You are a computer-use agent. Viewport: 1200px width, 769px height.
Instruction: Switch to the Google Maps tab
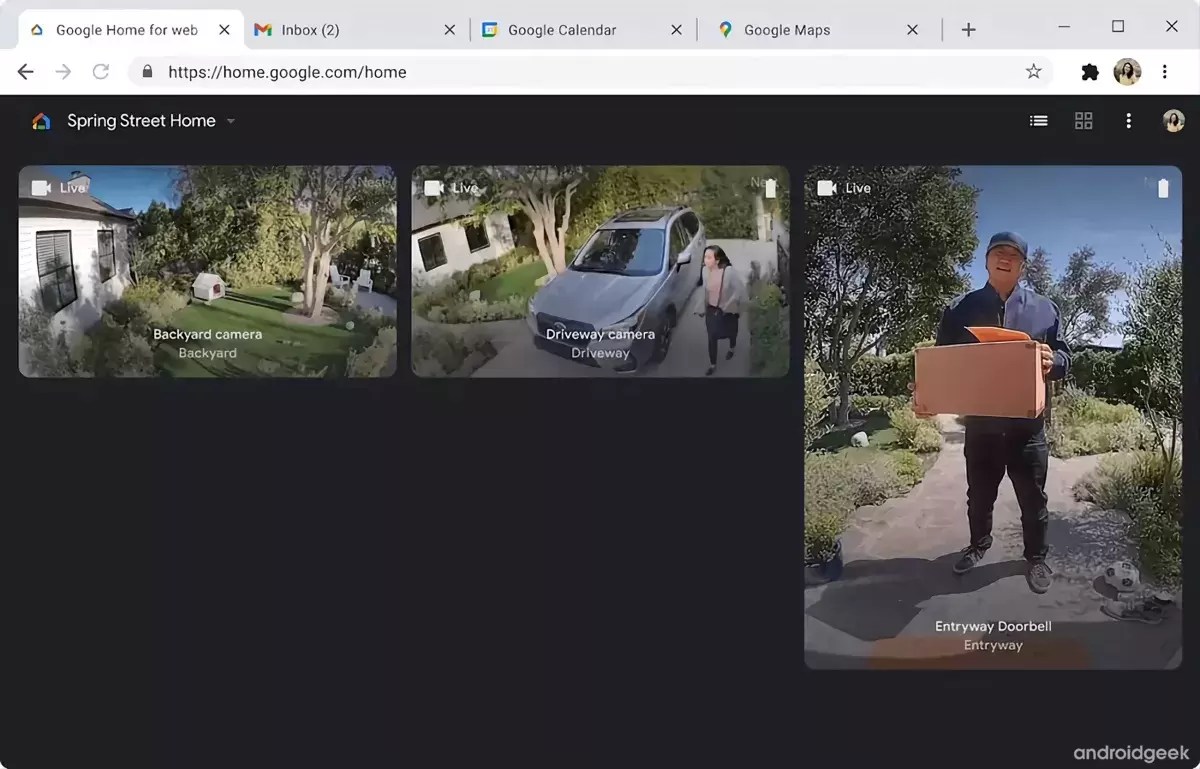pyautogui.click(x=790, y=29)
